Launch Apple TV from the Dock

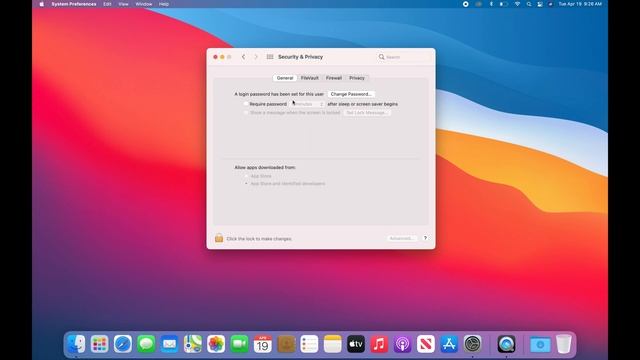(356, 344)
